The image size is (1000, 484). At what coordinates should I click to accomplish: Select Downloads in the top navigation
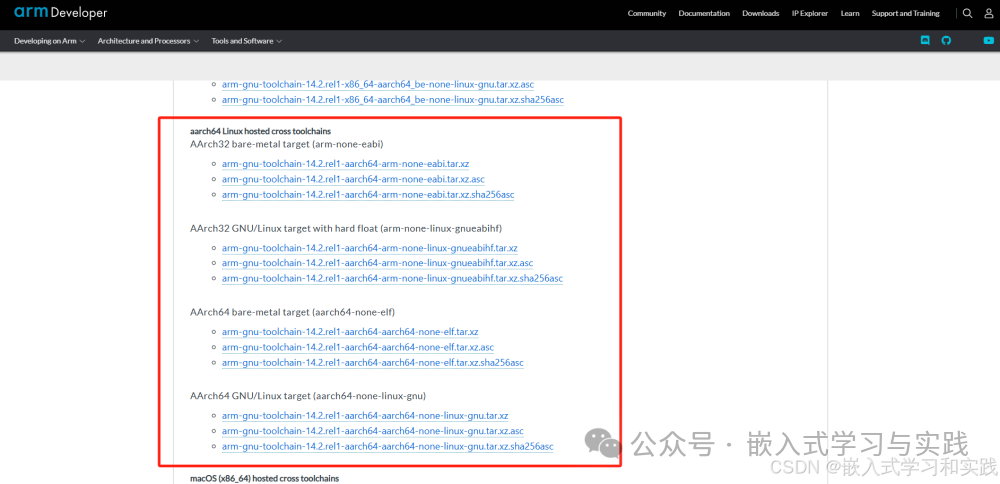760,13
